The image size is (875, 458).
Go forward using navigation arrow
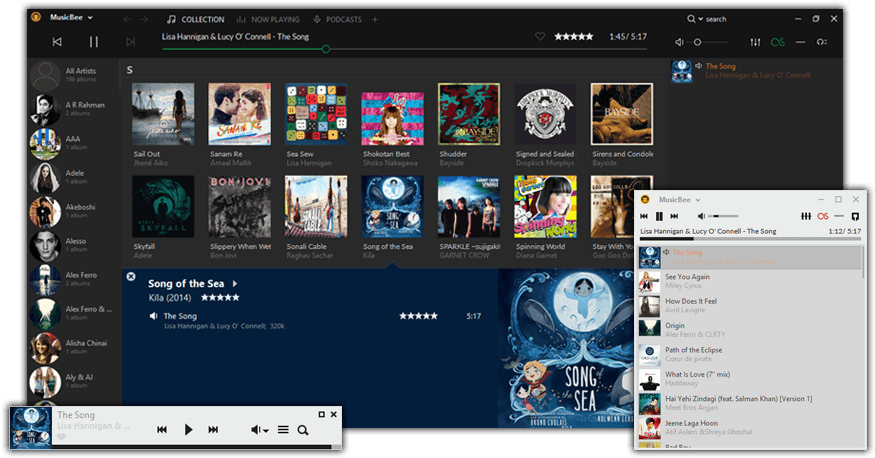143,20
